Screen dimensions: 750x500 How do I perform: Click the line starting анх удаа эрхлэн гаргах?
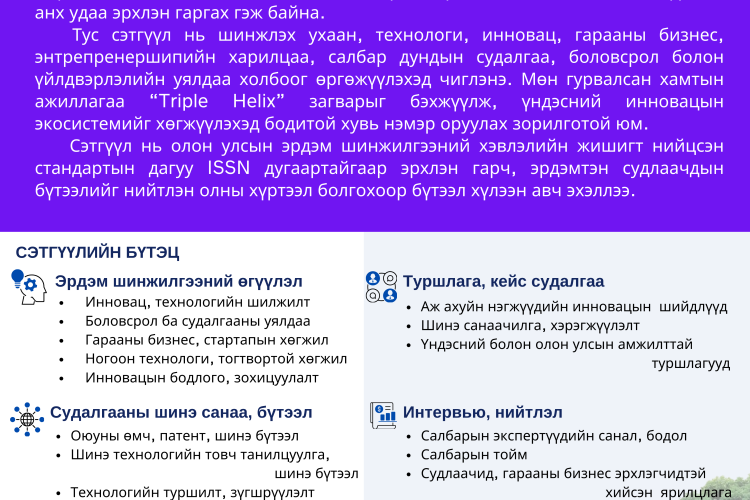(180, 12)
